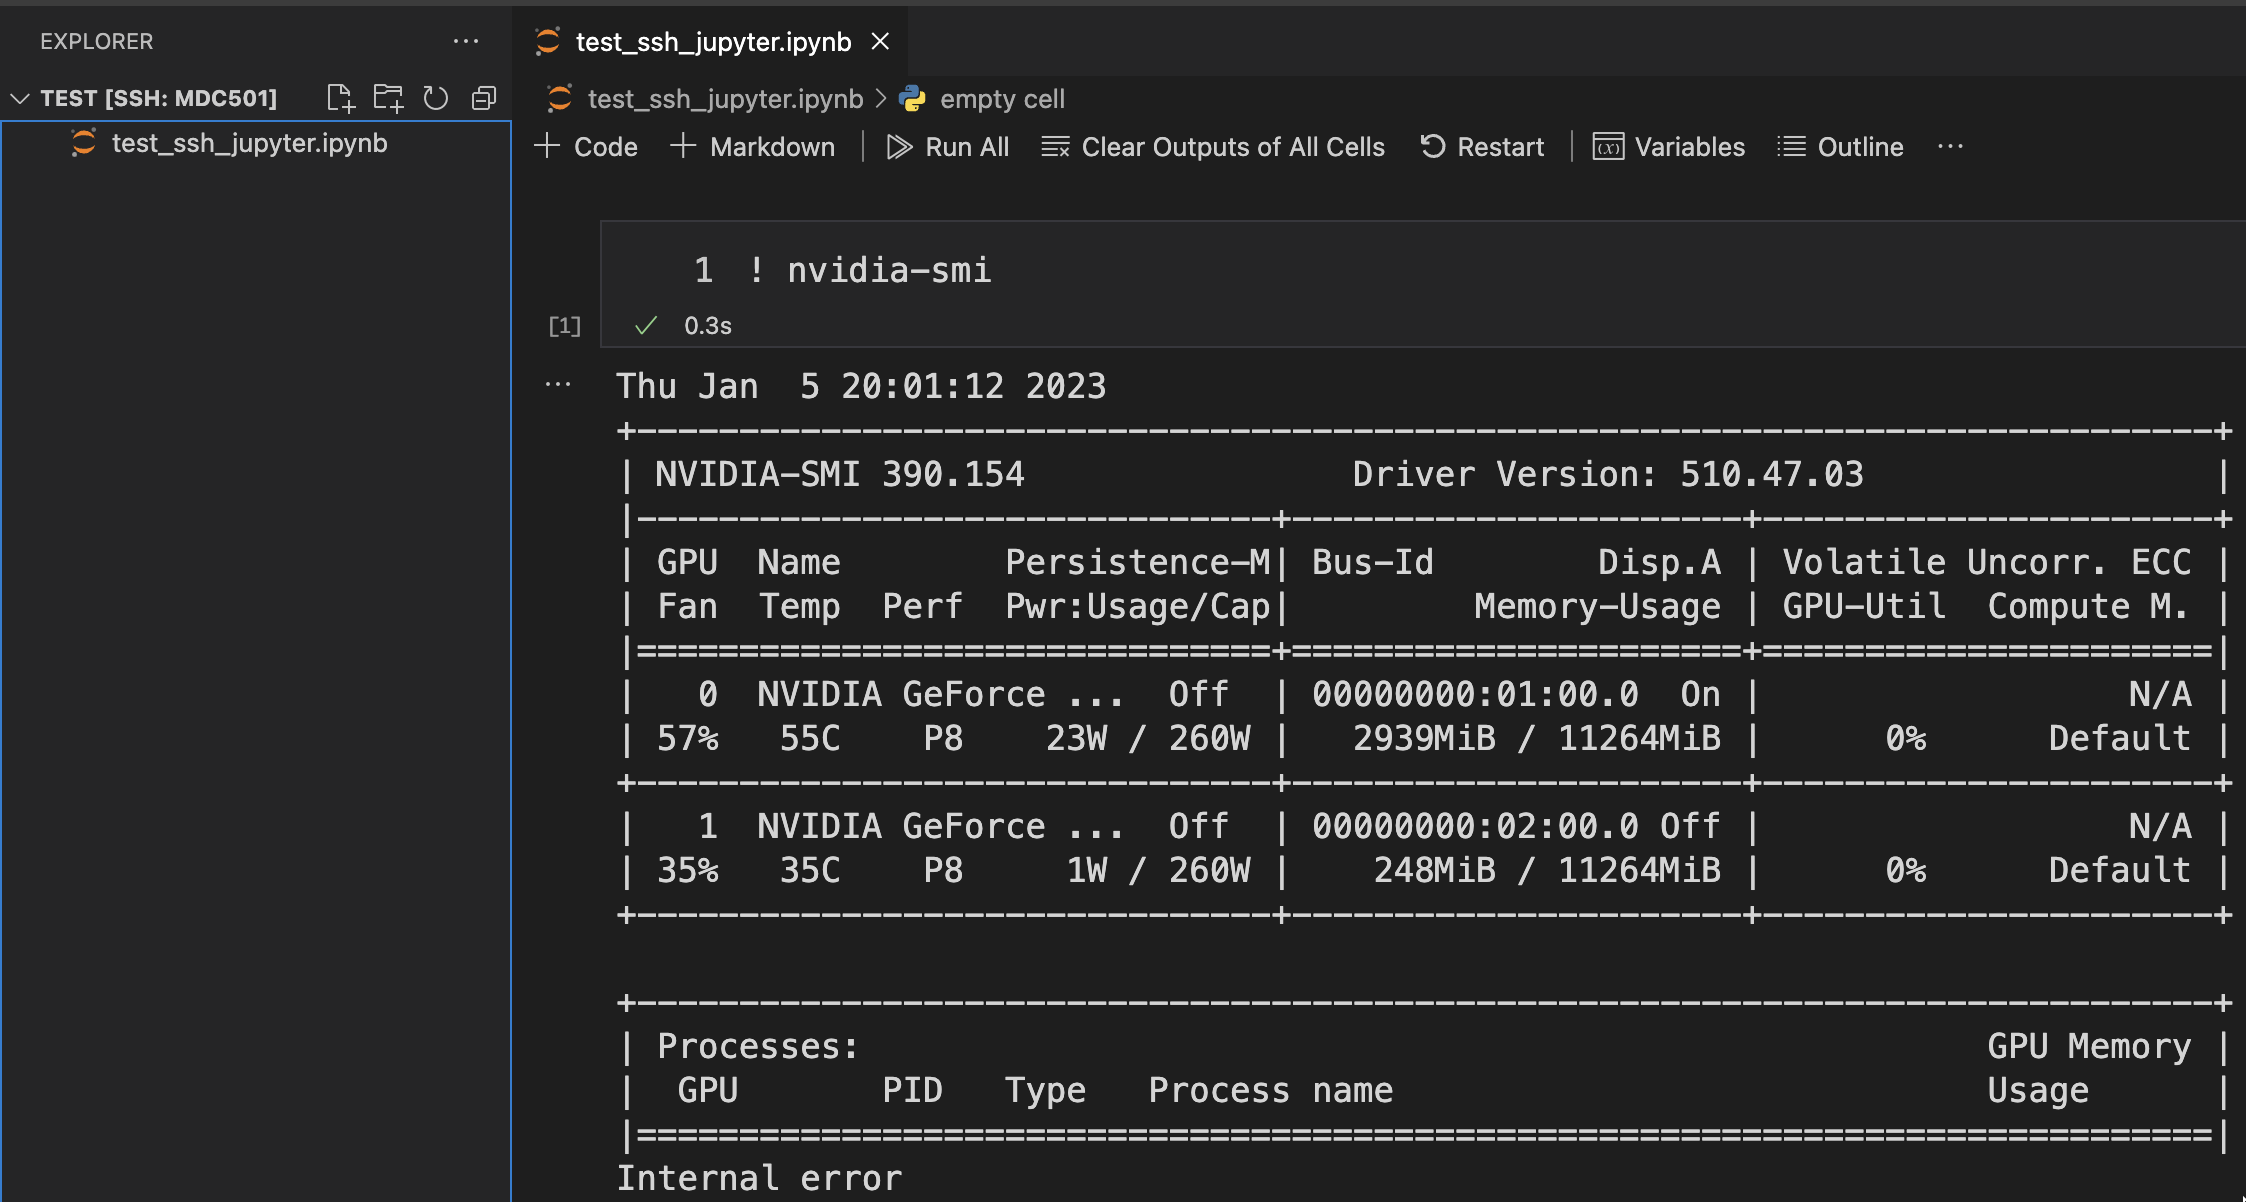Add a new Code cell

coord(586,147)
